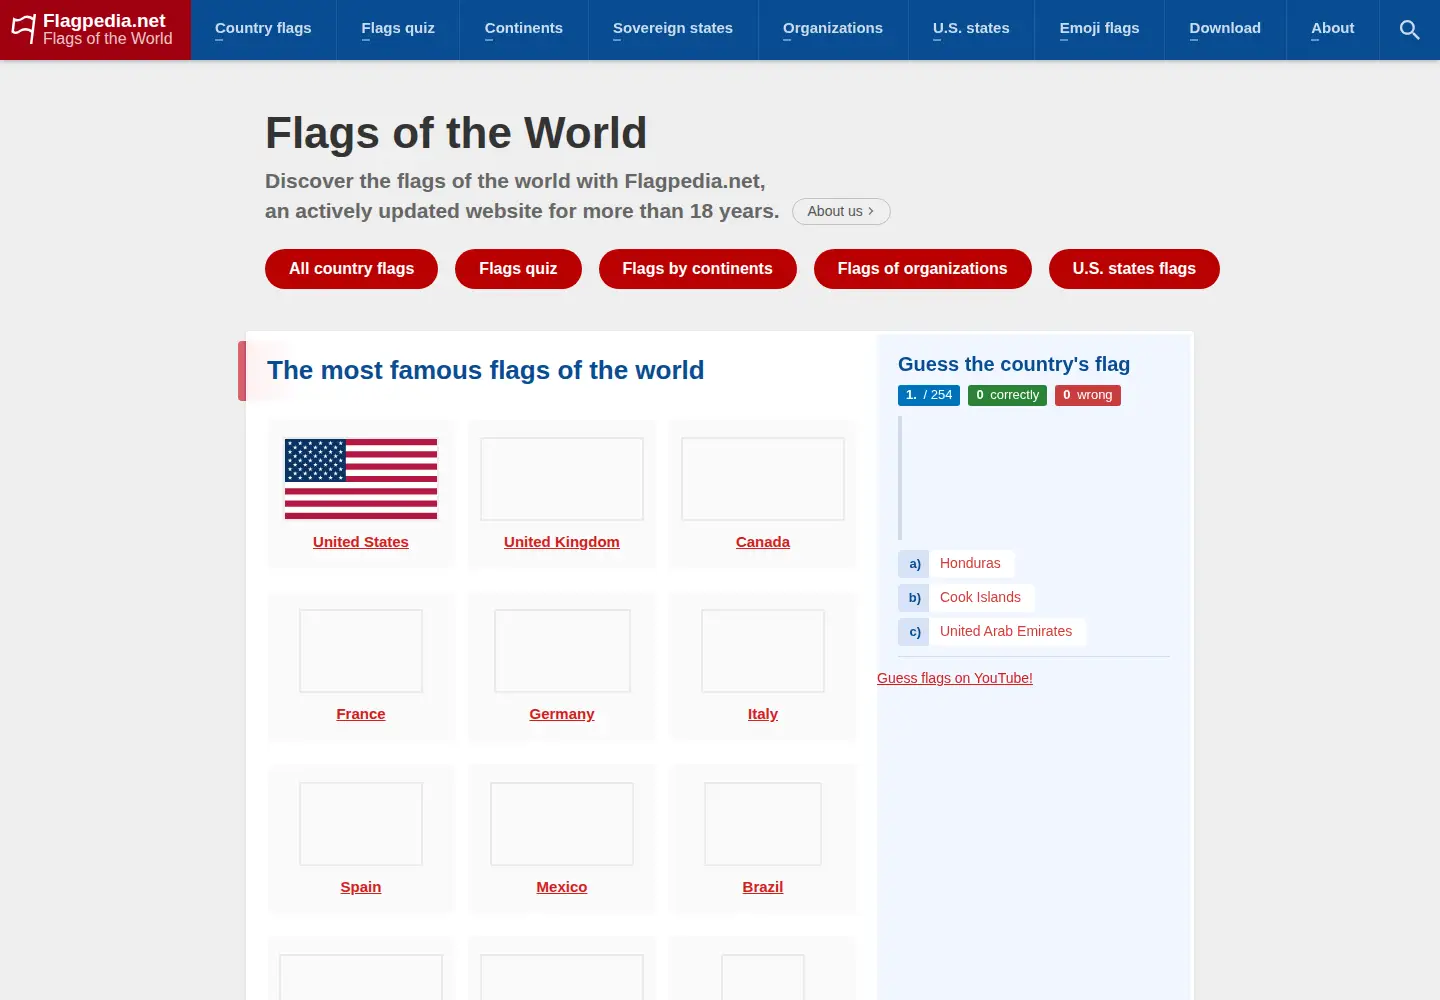Image resolution: width=1440 pixels, height=1000 pixels.
Task: Click the Brazil text link
Action: tap(763, 887)
